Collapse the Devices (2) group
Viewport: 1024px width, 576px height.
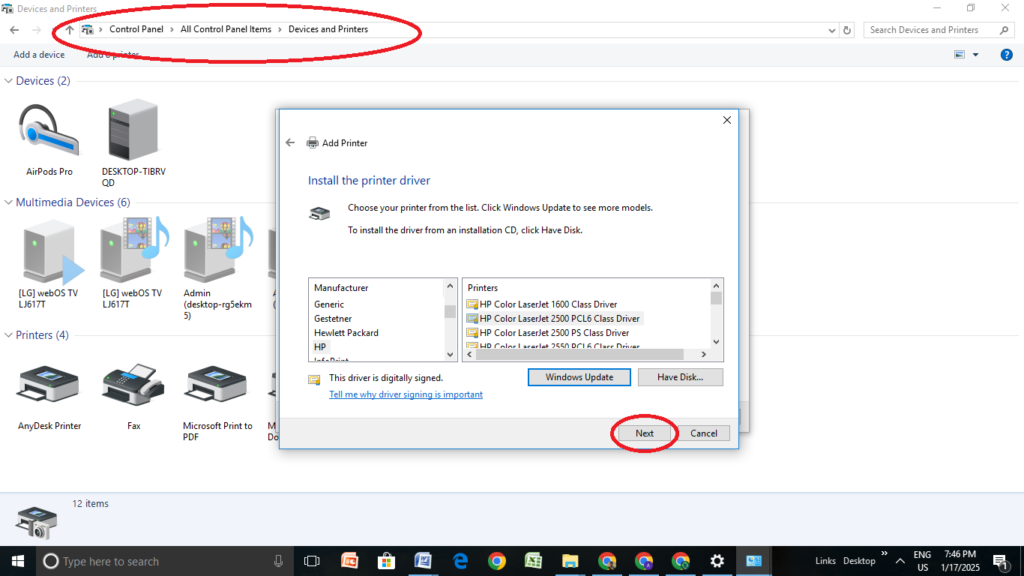(9, 81)
